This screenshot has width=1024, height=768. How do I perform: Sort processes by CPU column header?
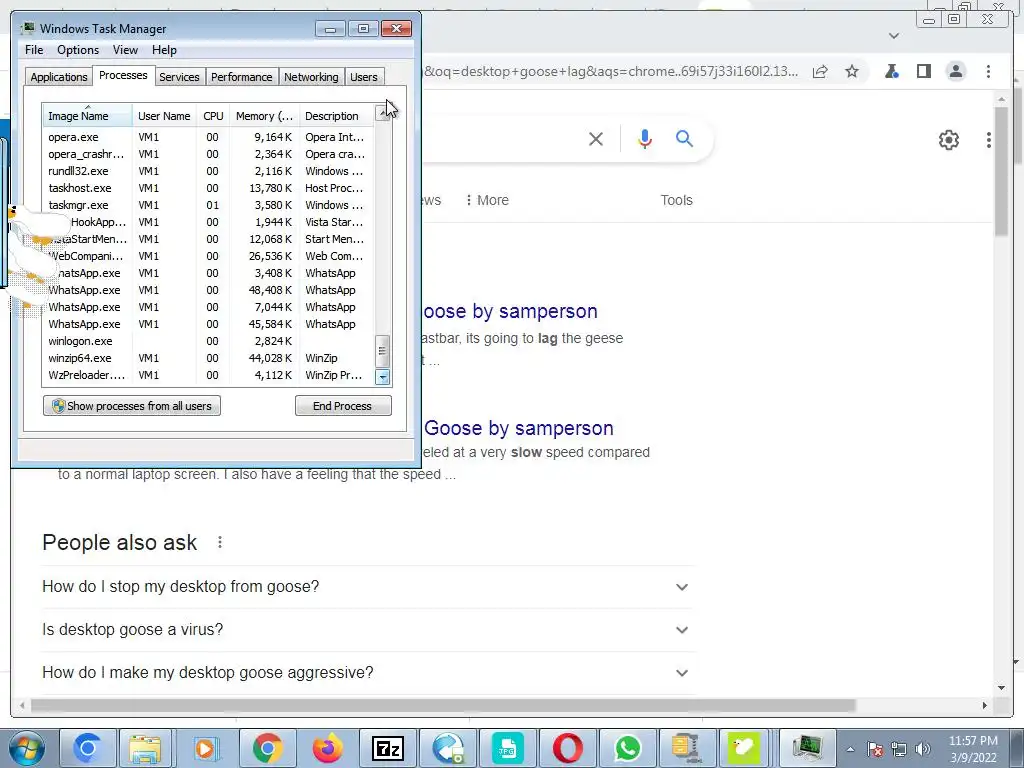(213, 116)
